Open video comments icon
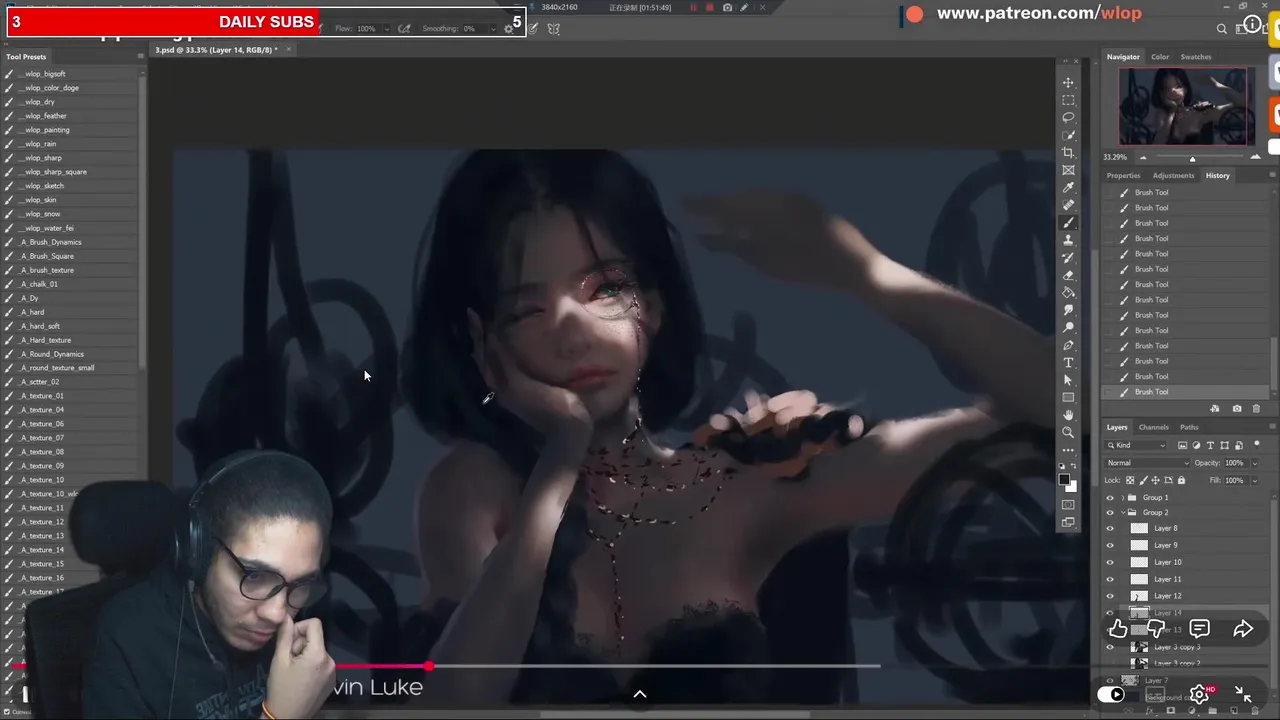This screenshot has height=720, width=1280. (x=1199, y=629)
